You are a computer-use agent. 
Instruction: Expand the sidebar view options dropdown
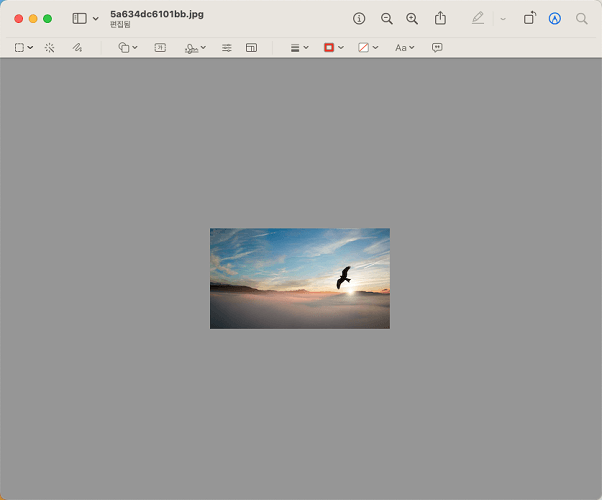pyautogui.click(x=96, y=19)
